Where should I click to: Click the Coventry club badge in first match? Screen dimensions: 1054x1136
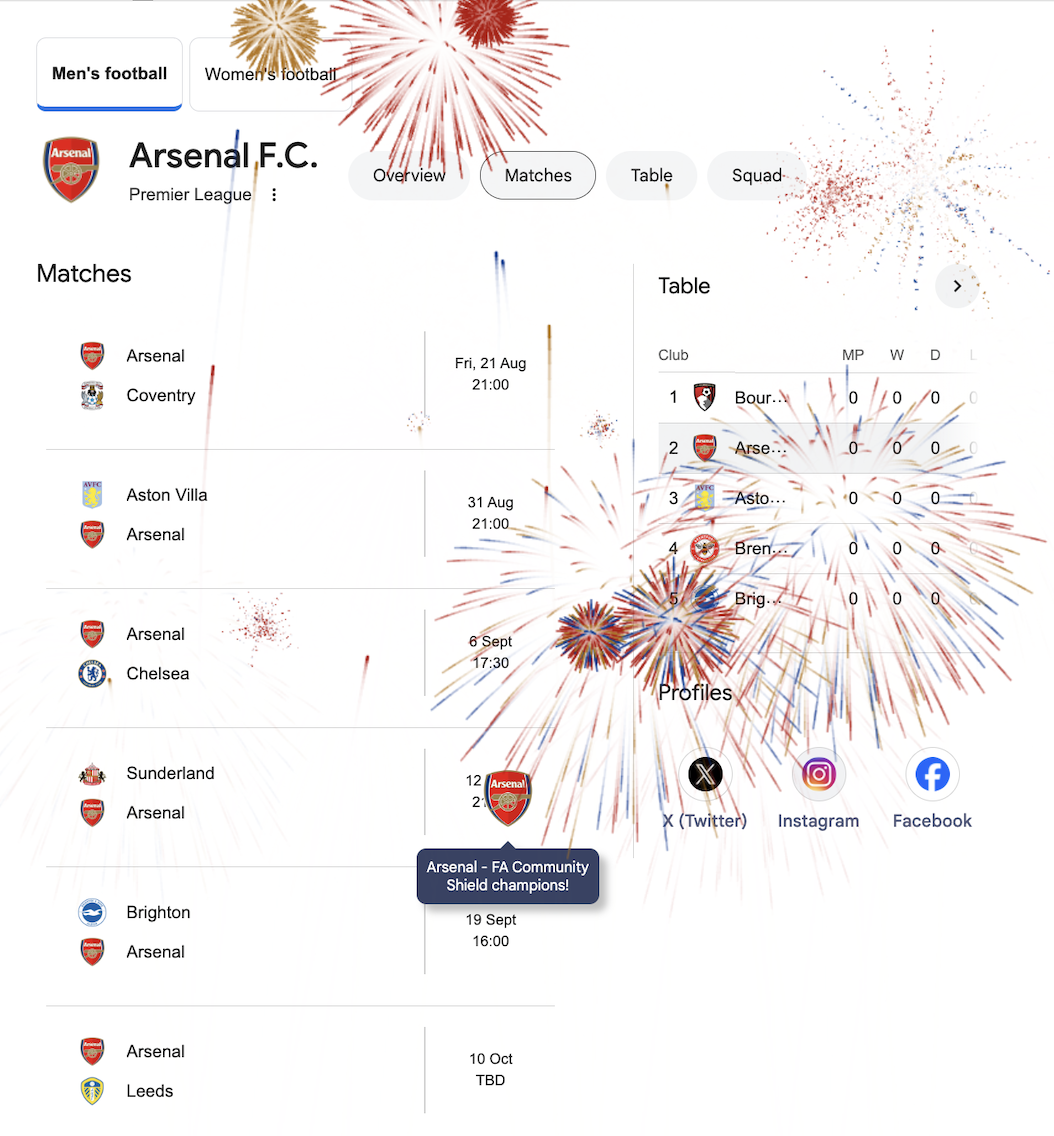coord(92,396)
